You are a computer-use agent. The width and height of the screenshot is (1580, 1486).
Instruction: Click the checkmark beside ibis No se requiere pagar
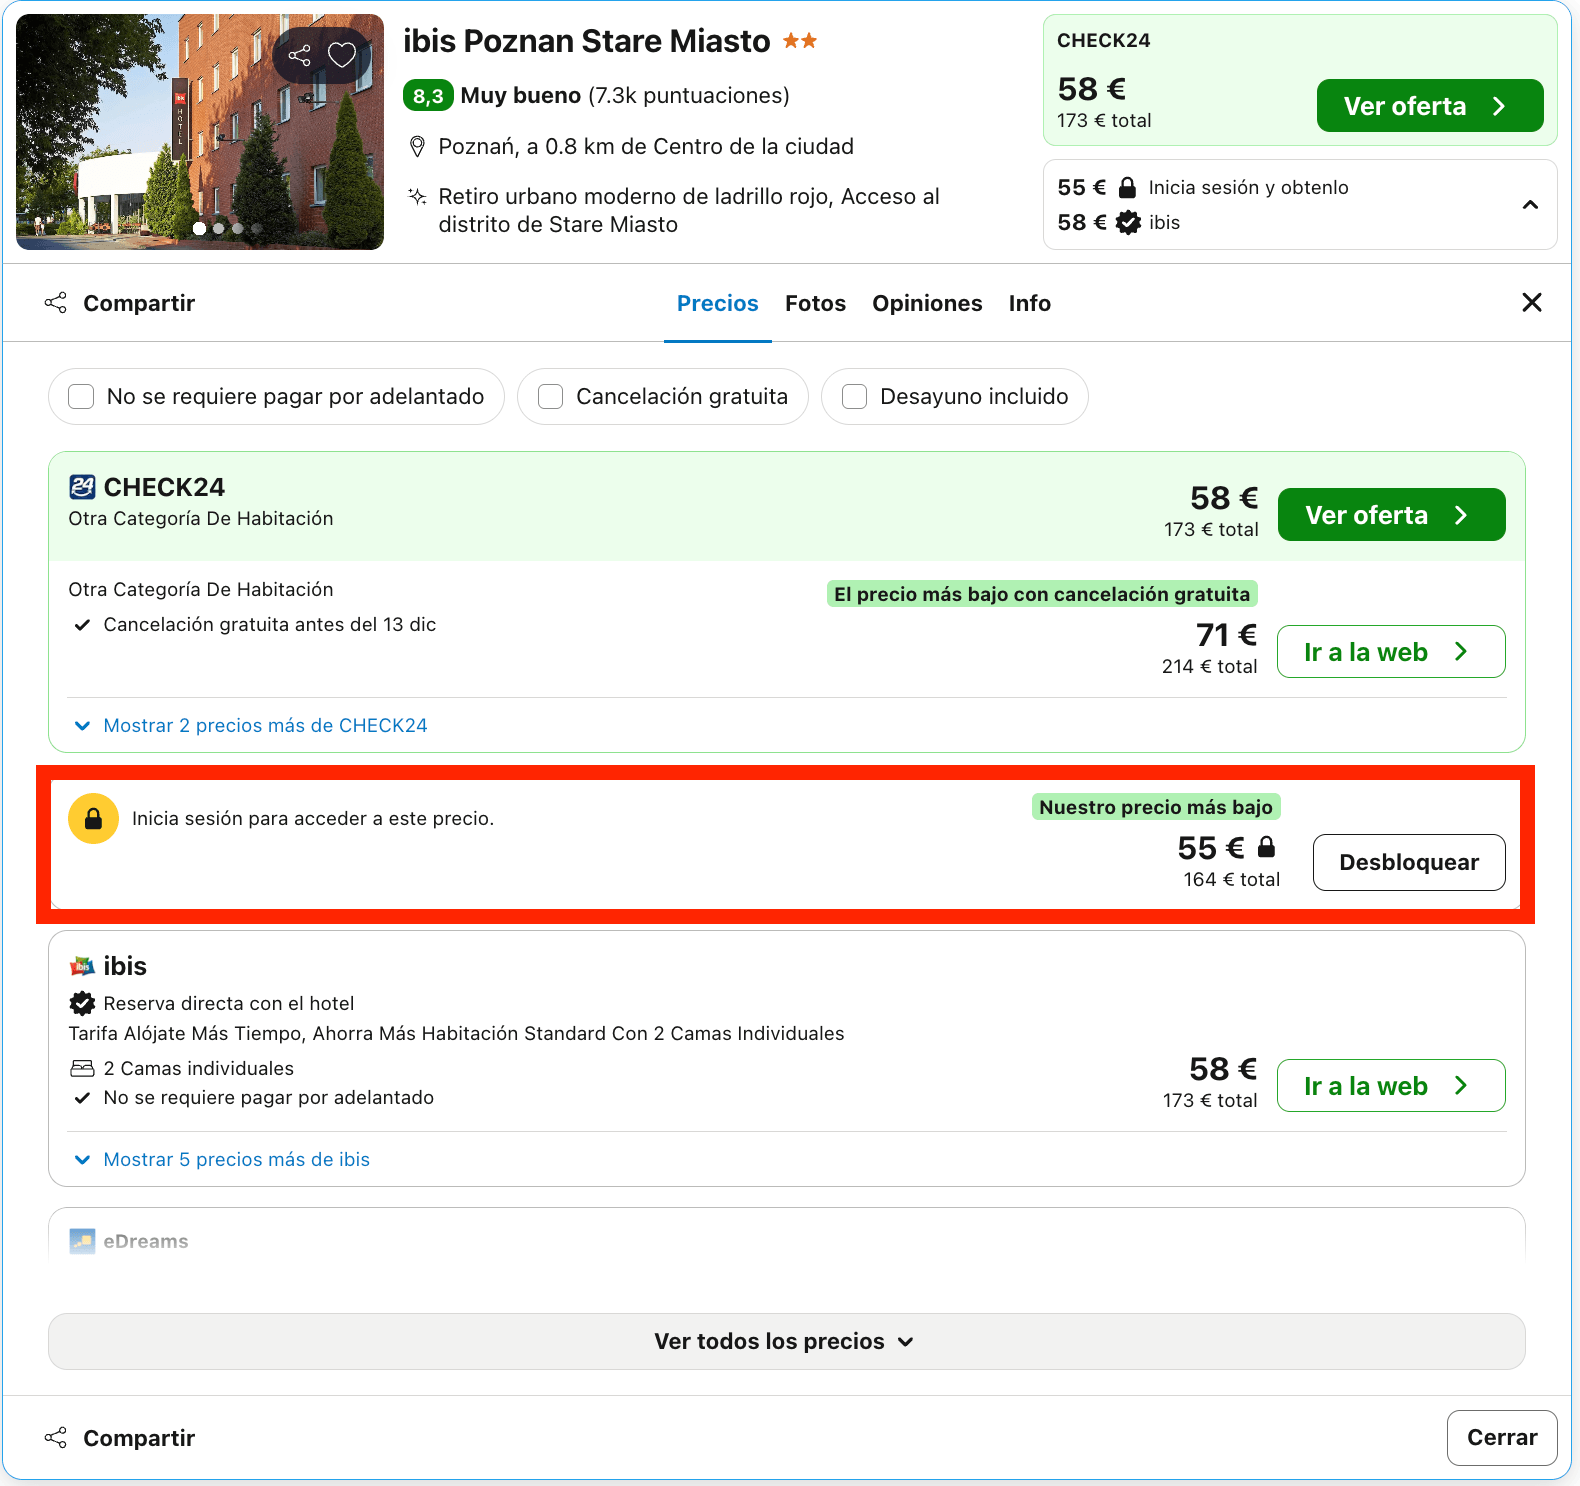pyautogui.click(x=82, y=1098)
